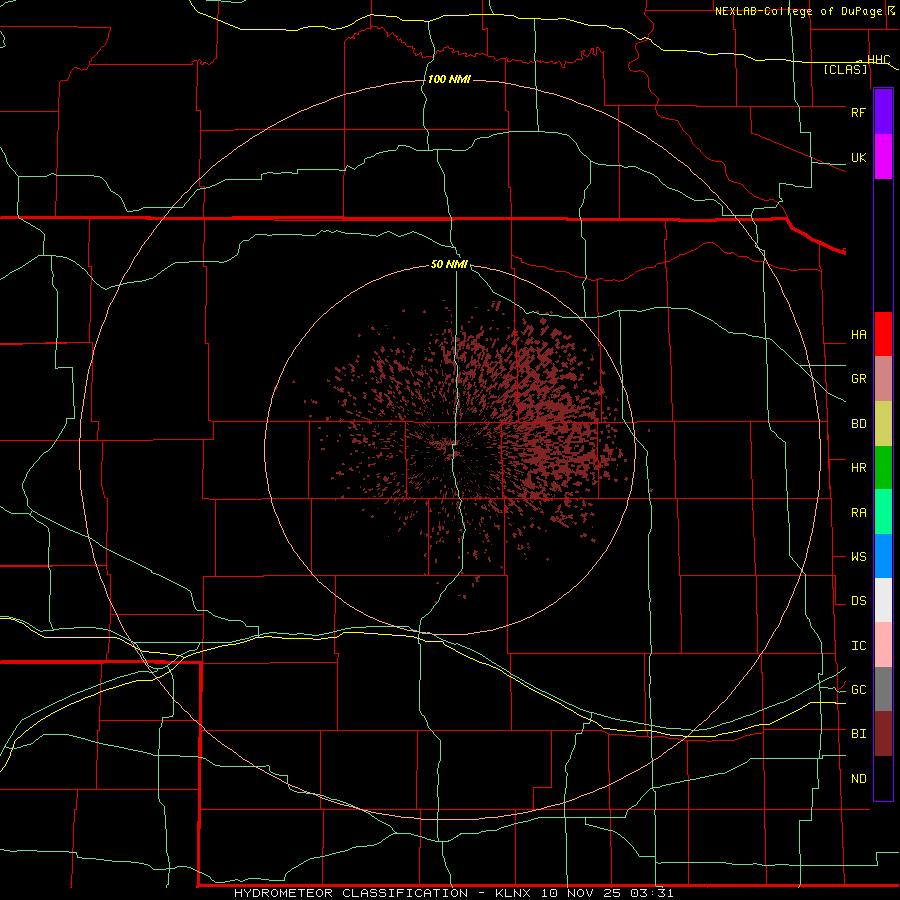
Task: Click the IC legend label
Action: (x=858, y=646)
